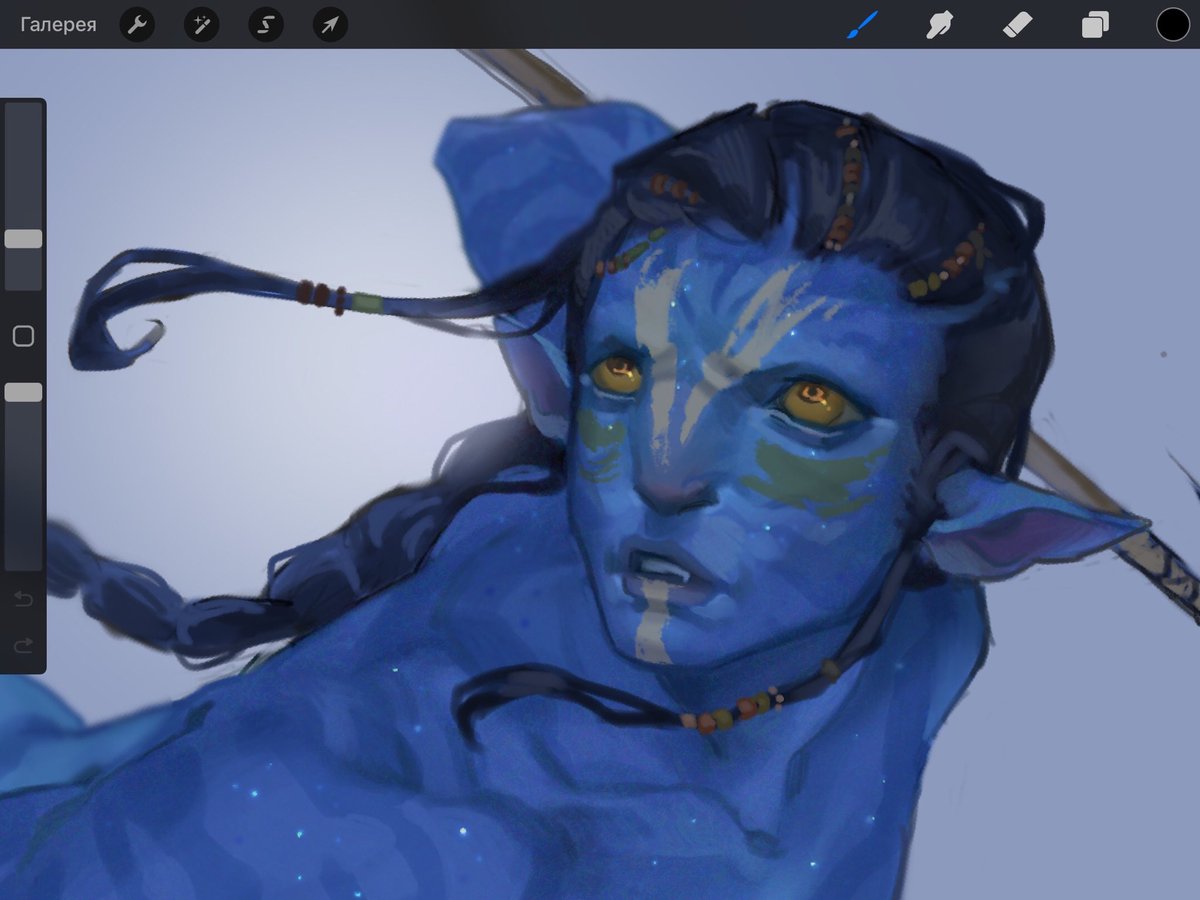Open the Adjustments magic wand menu

point(201,24)
